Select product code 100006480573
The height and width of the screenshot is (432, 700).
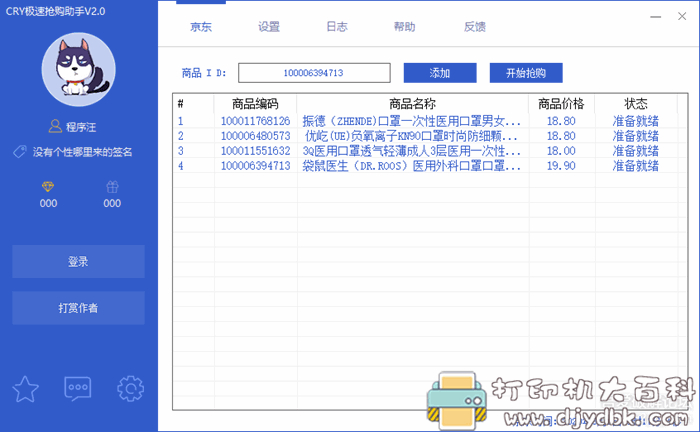(x=255, y=136)
